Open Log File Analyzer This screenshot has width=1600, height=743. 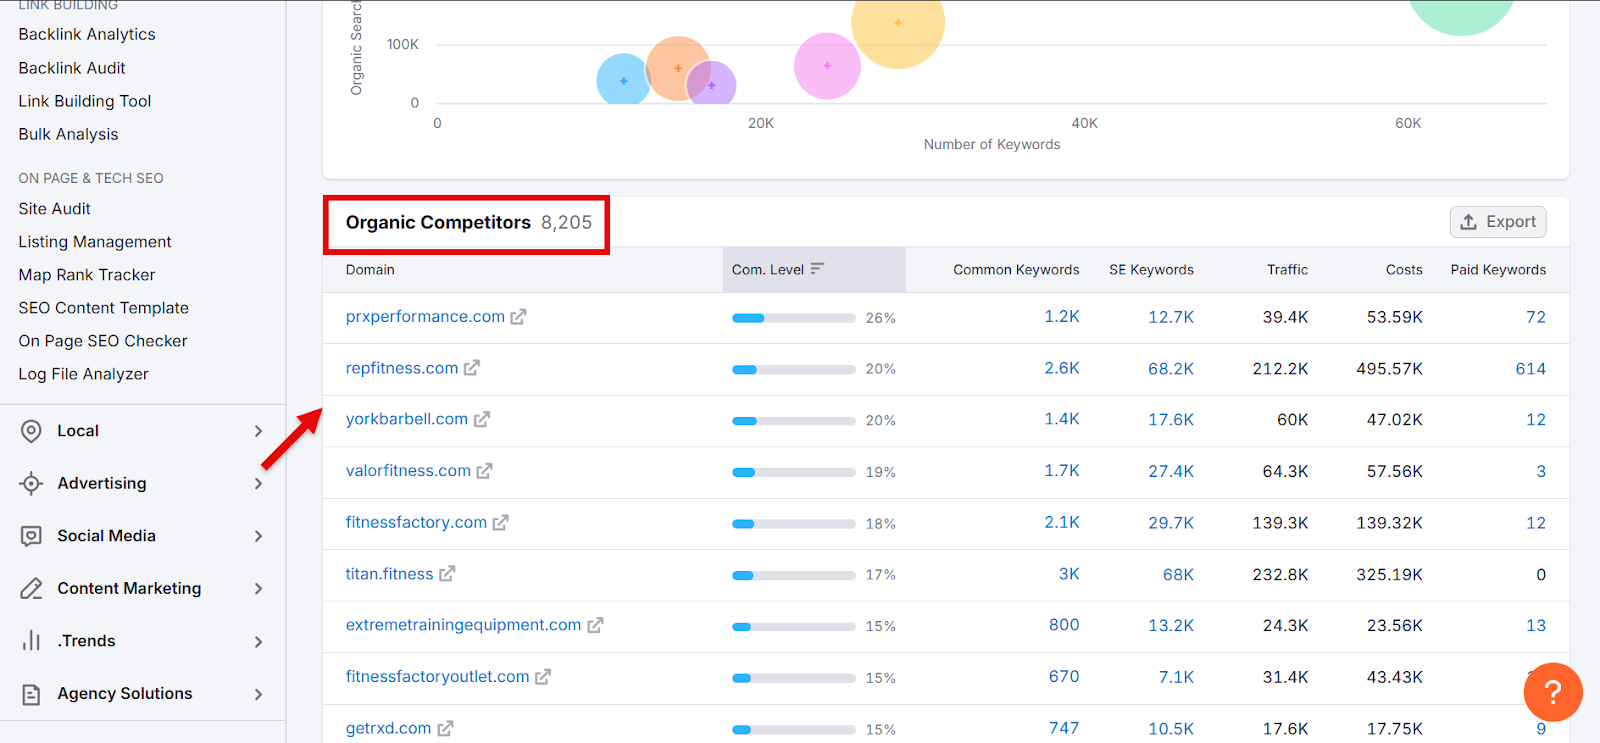(x=83, y=374)
